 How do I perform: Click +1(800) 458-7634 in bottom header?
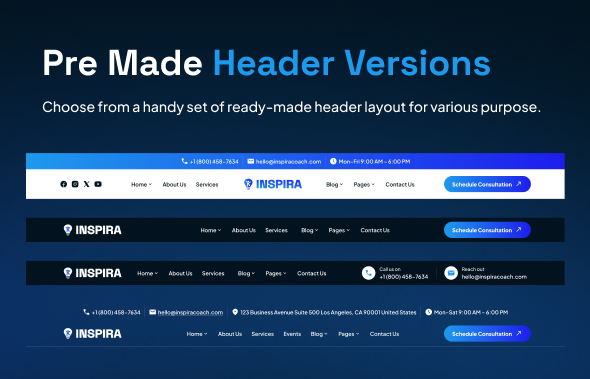[116, 312]
